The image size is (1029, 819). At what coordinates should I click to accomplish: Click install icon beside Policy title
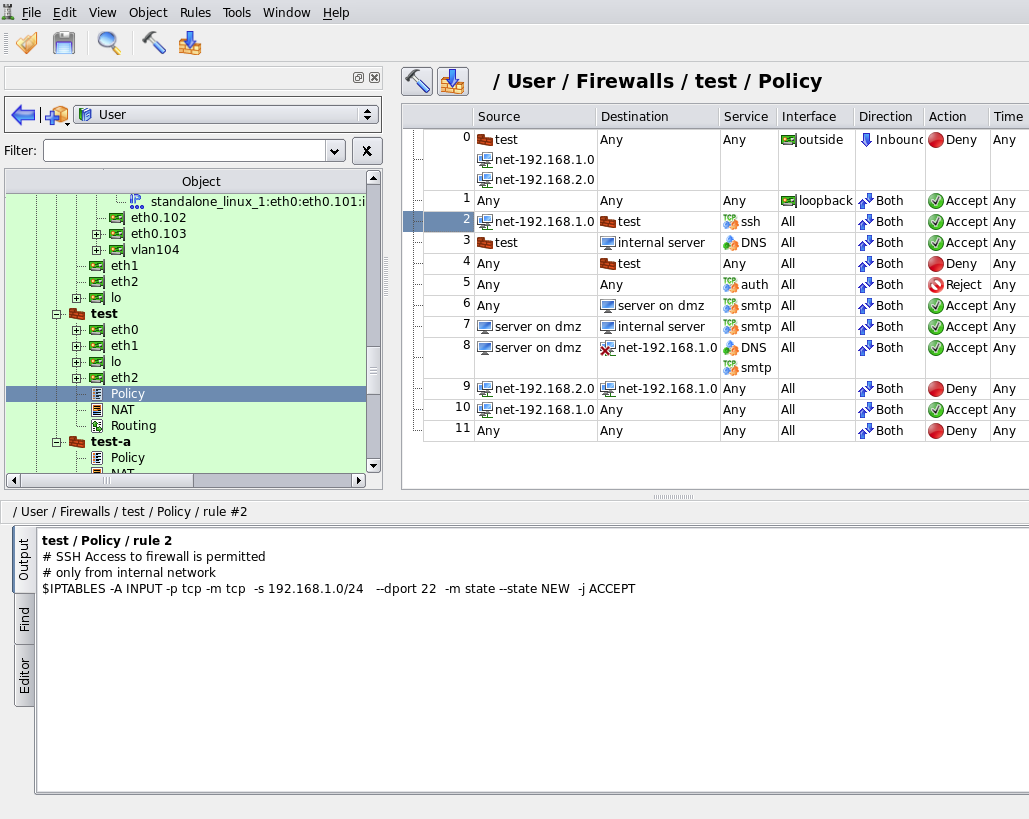click(453, 82)
